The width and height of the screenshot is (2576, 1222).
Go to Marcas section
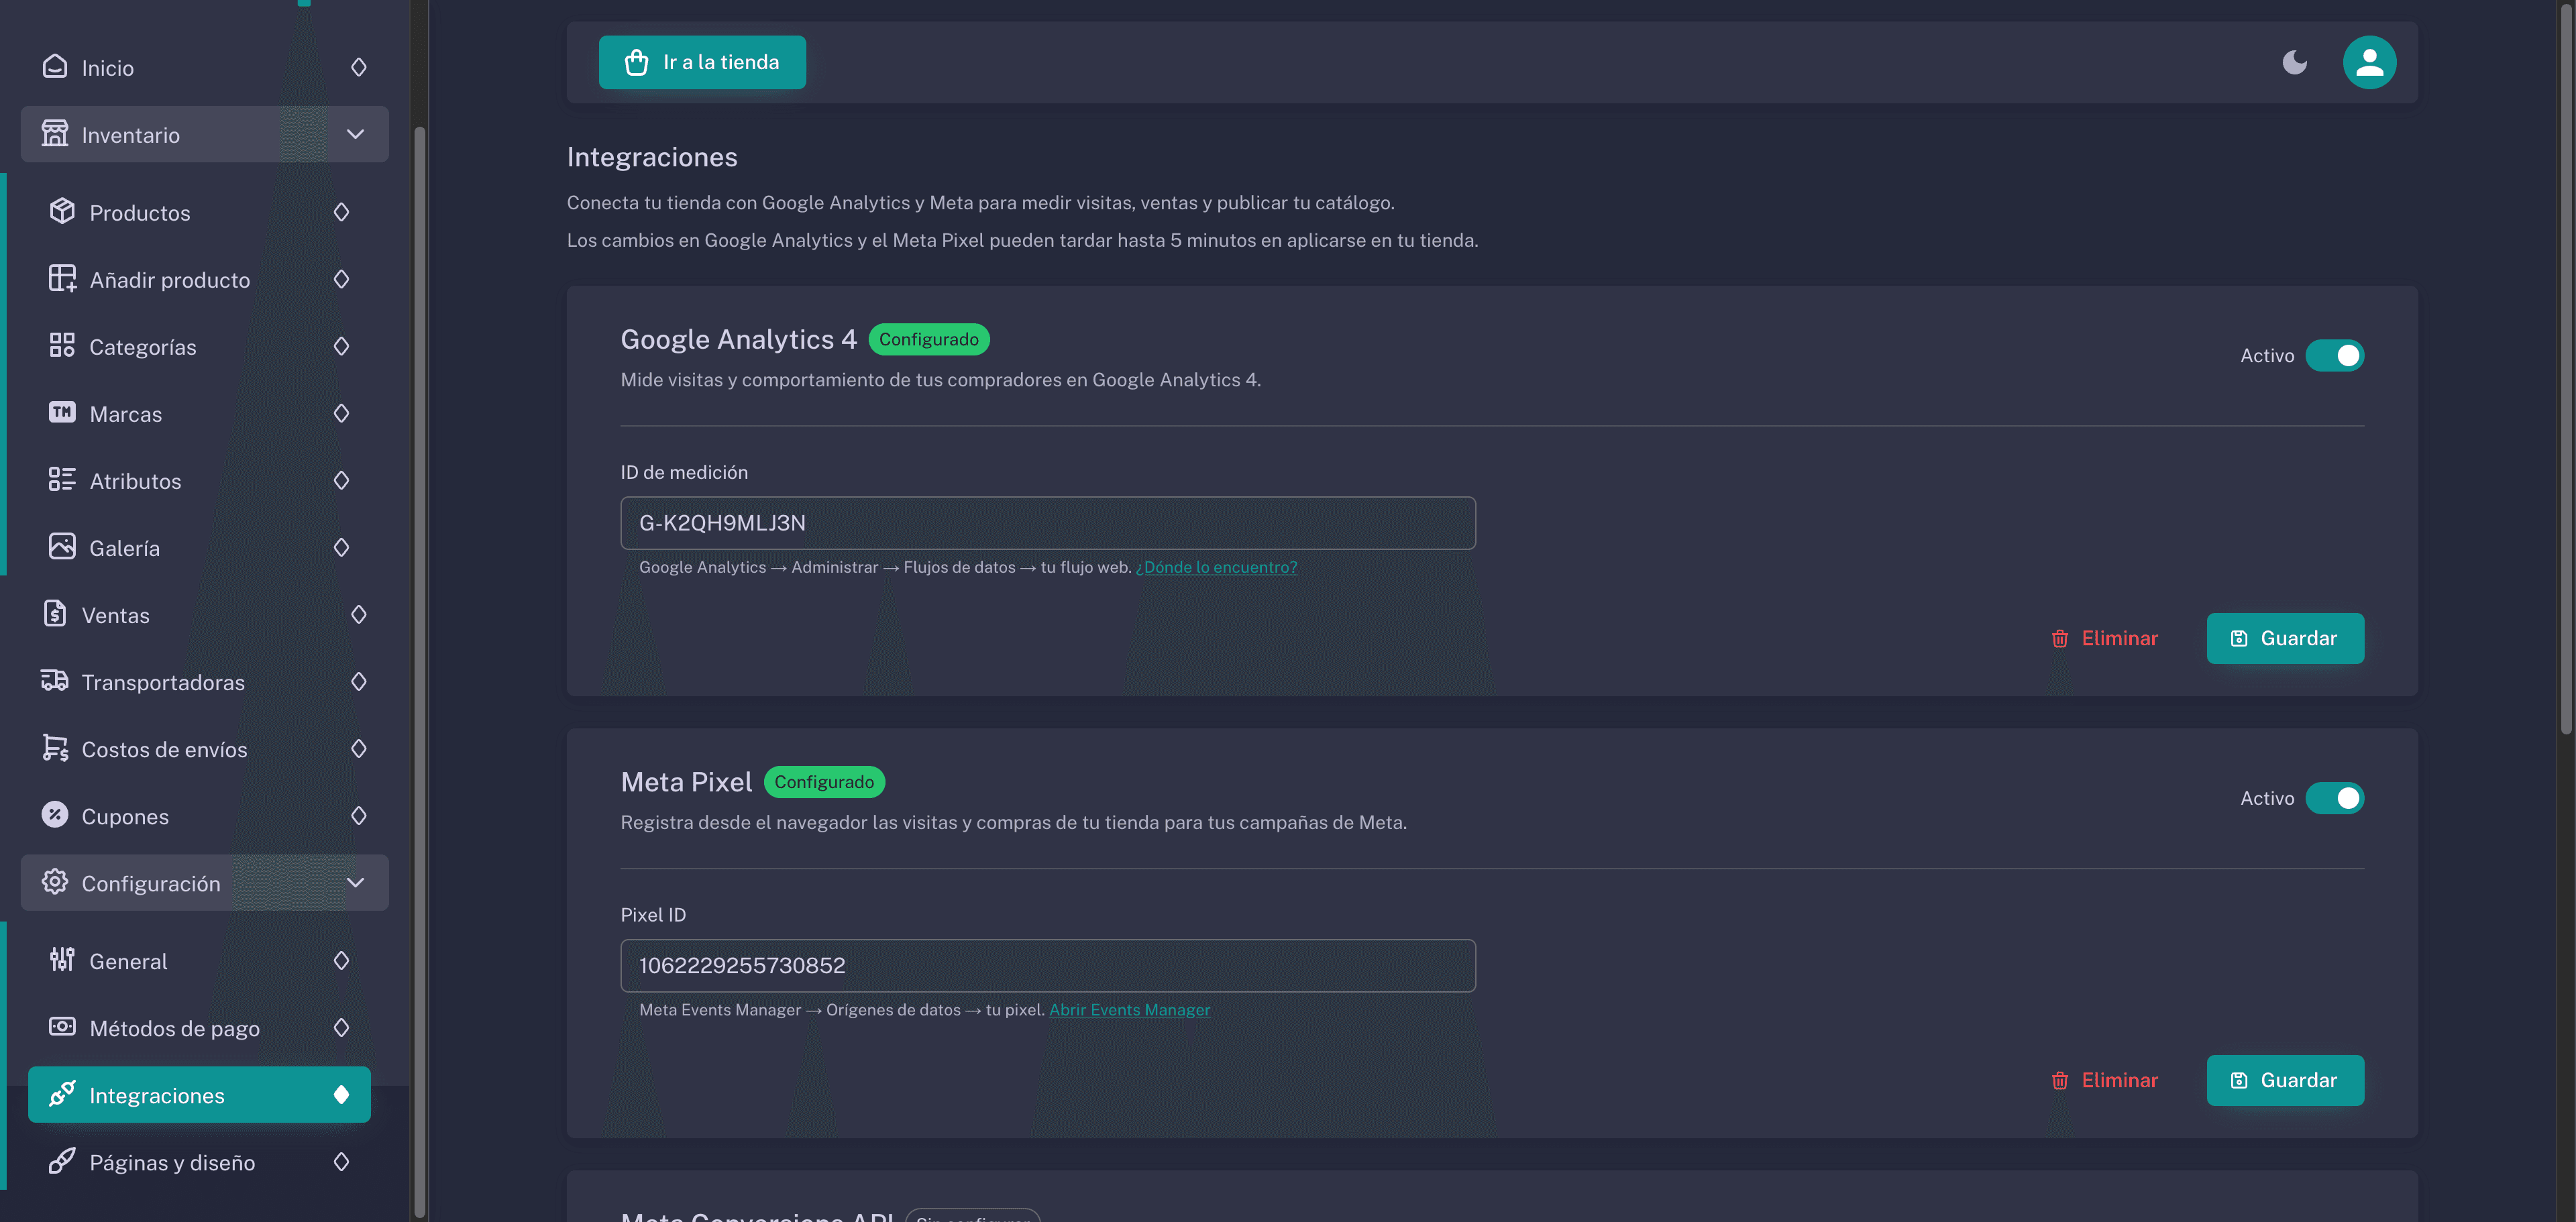click(199, 413)
